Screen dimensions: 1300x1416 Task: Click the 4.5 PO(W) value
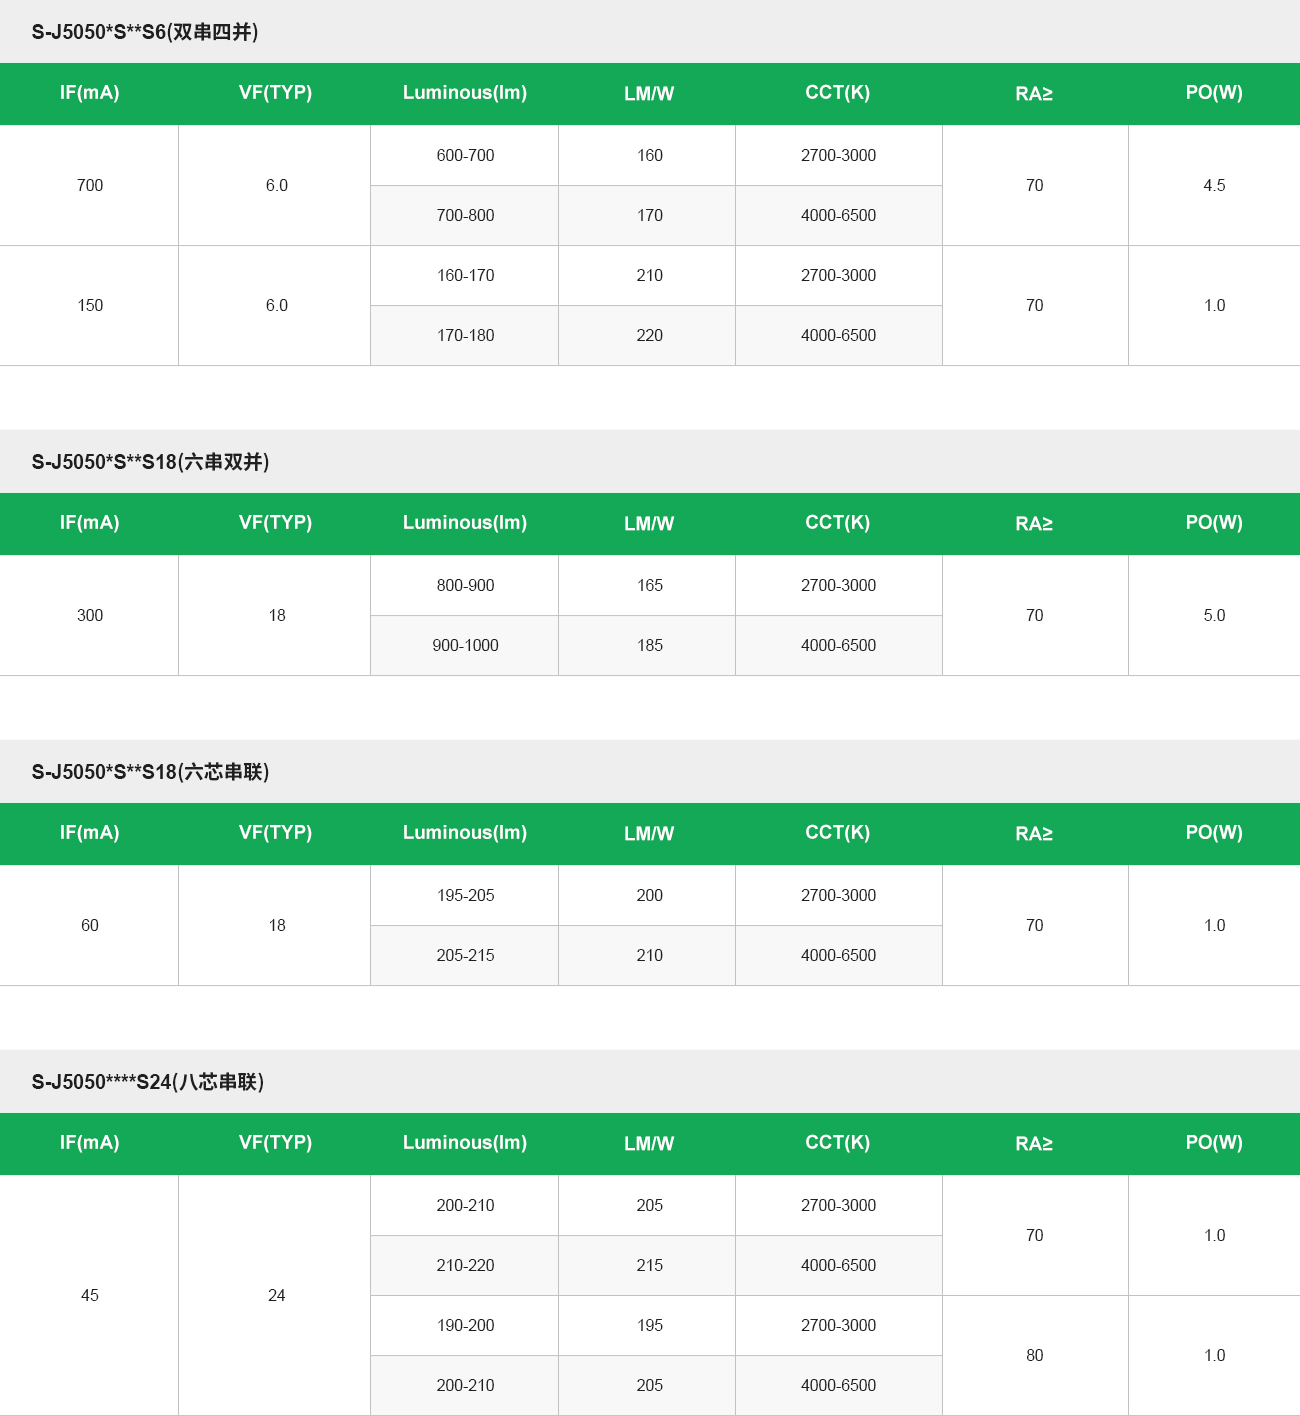click(1214, 185)
